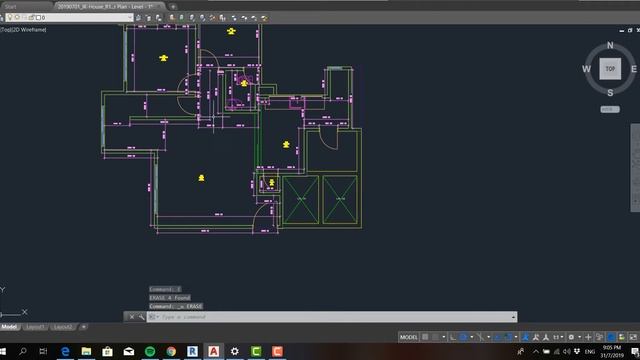The width and height of the screenshot is (640, 360).
Task: Click the clean screen icon
Action: click(x=633, y=337)
